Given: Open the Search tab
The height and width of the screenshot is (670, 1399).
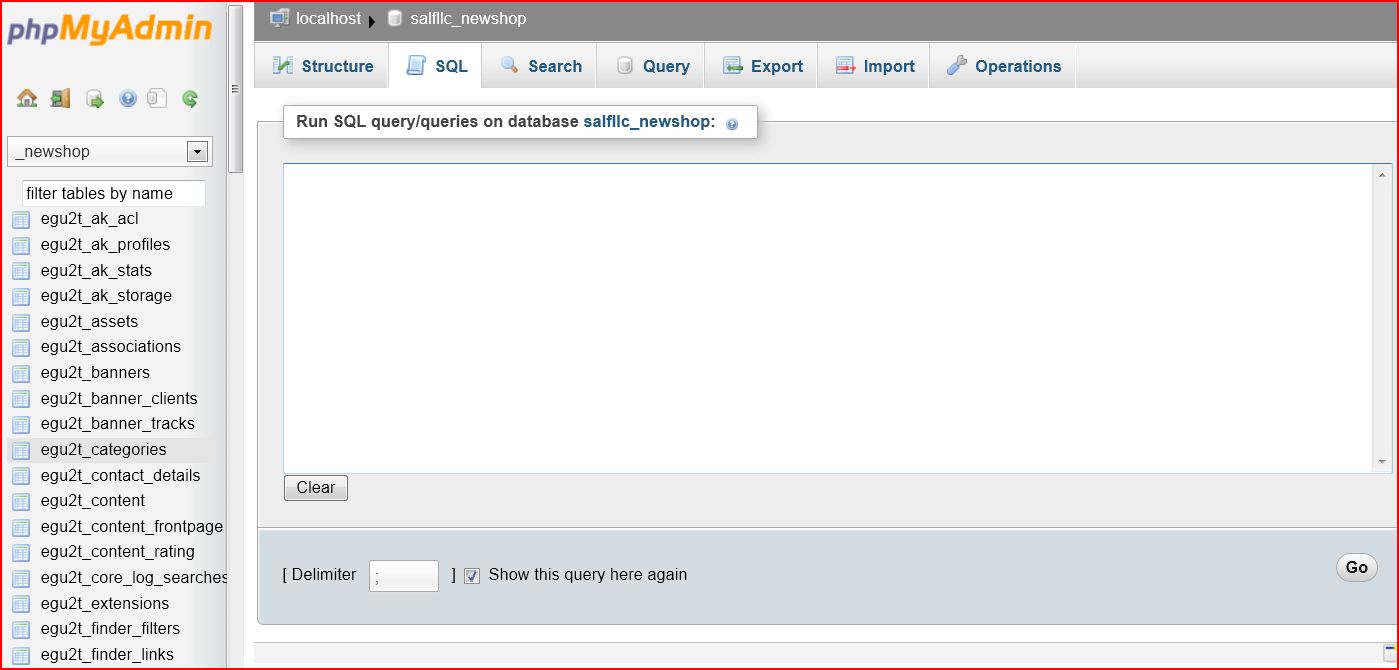Looking at the screenshot, I should (x=540, y=66).
